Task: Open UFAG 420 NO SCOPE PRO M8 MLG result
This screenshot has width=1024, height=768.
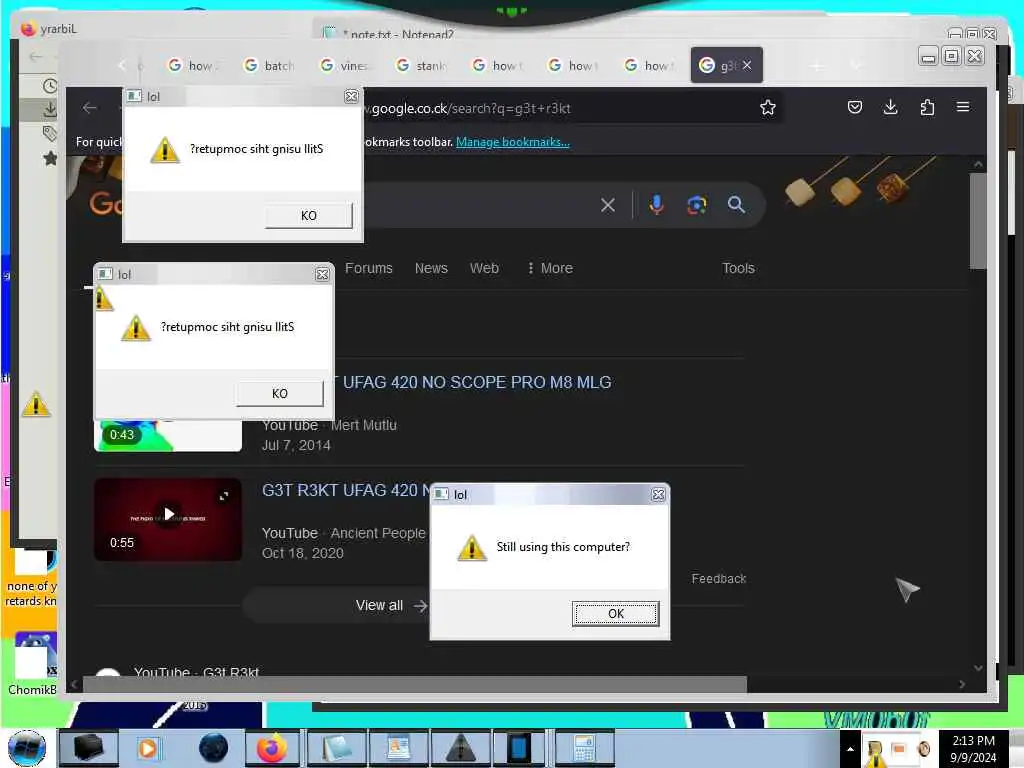Action: [477, 382]
